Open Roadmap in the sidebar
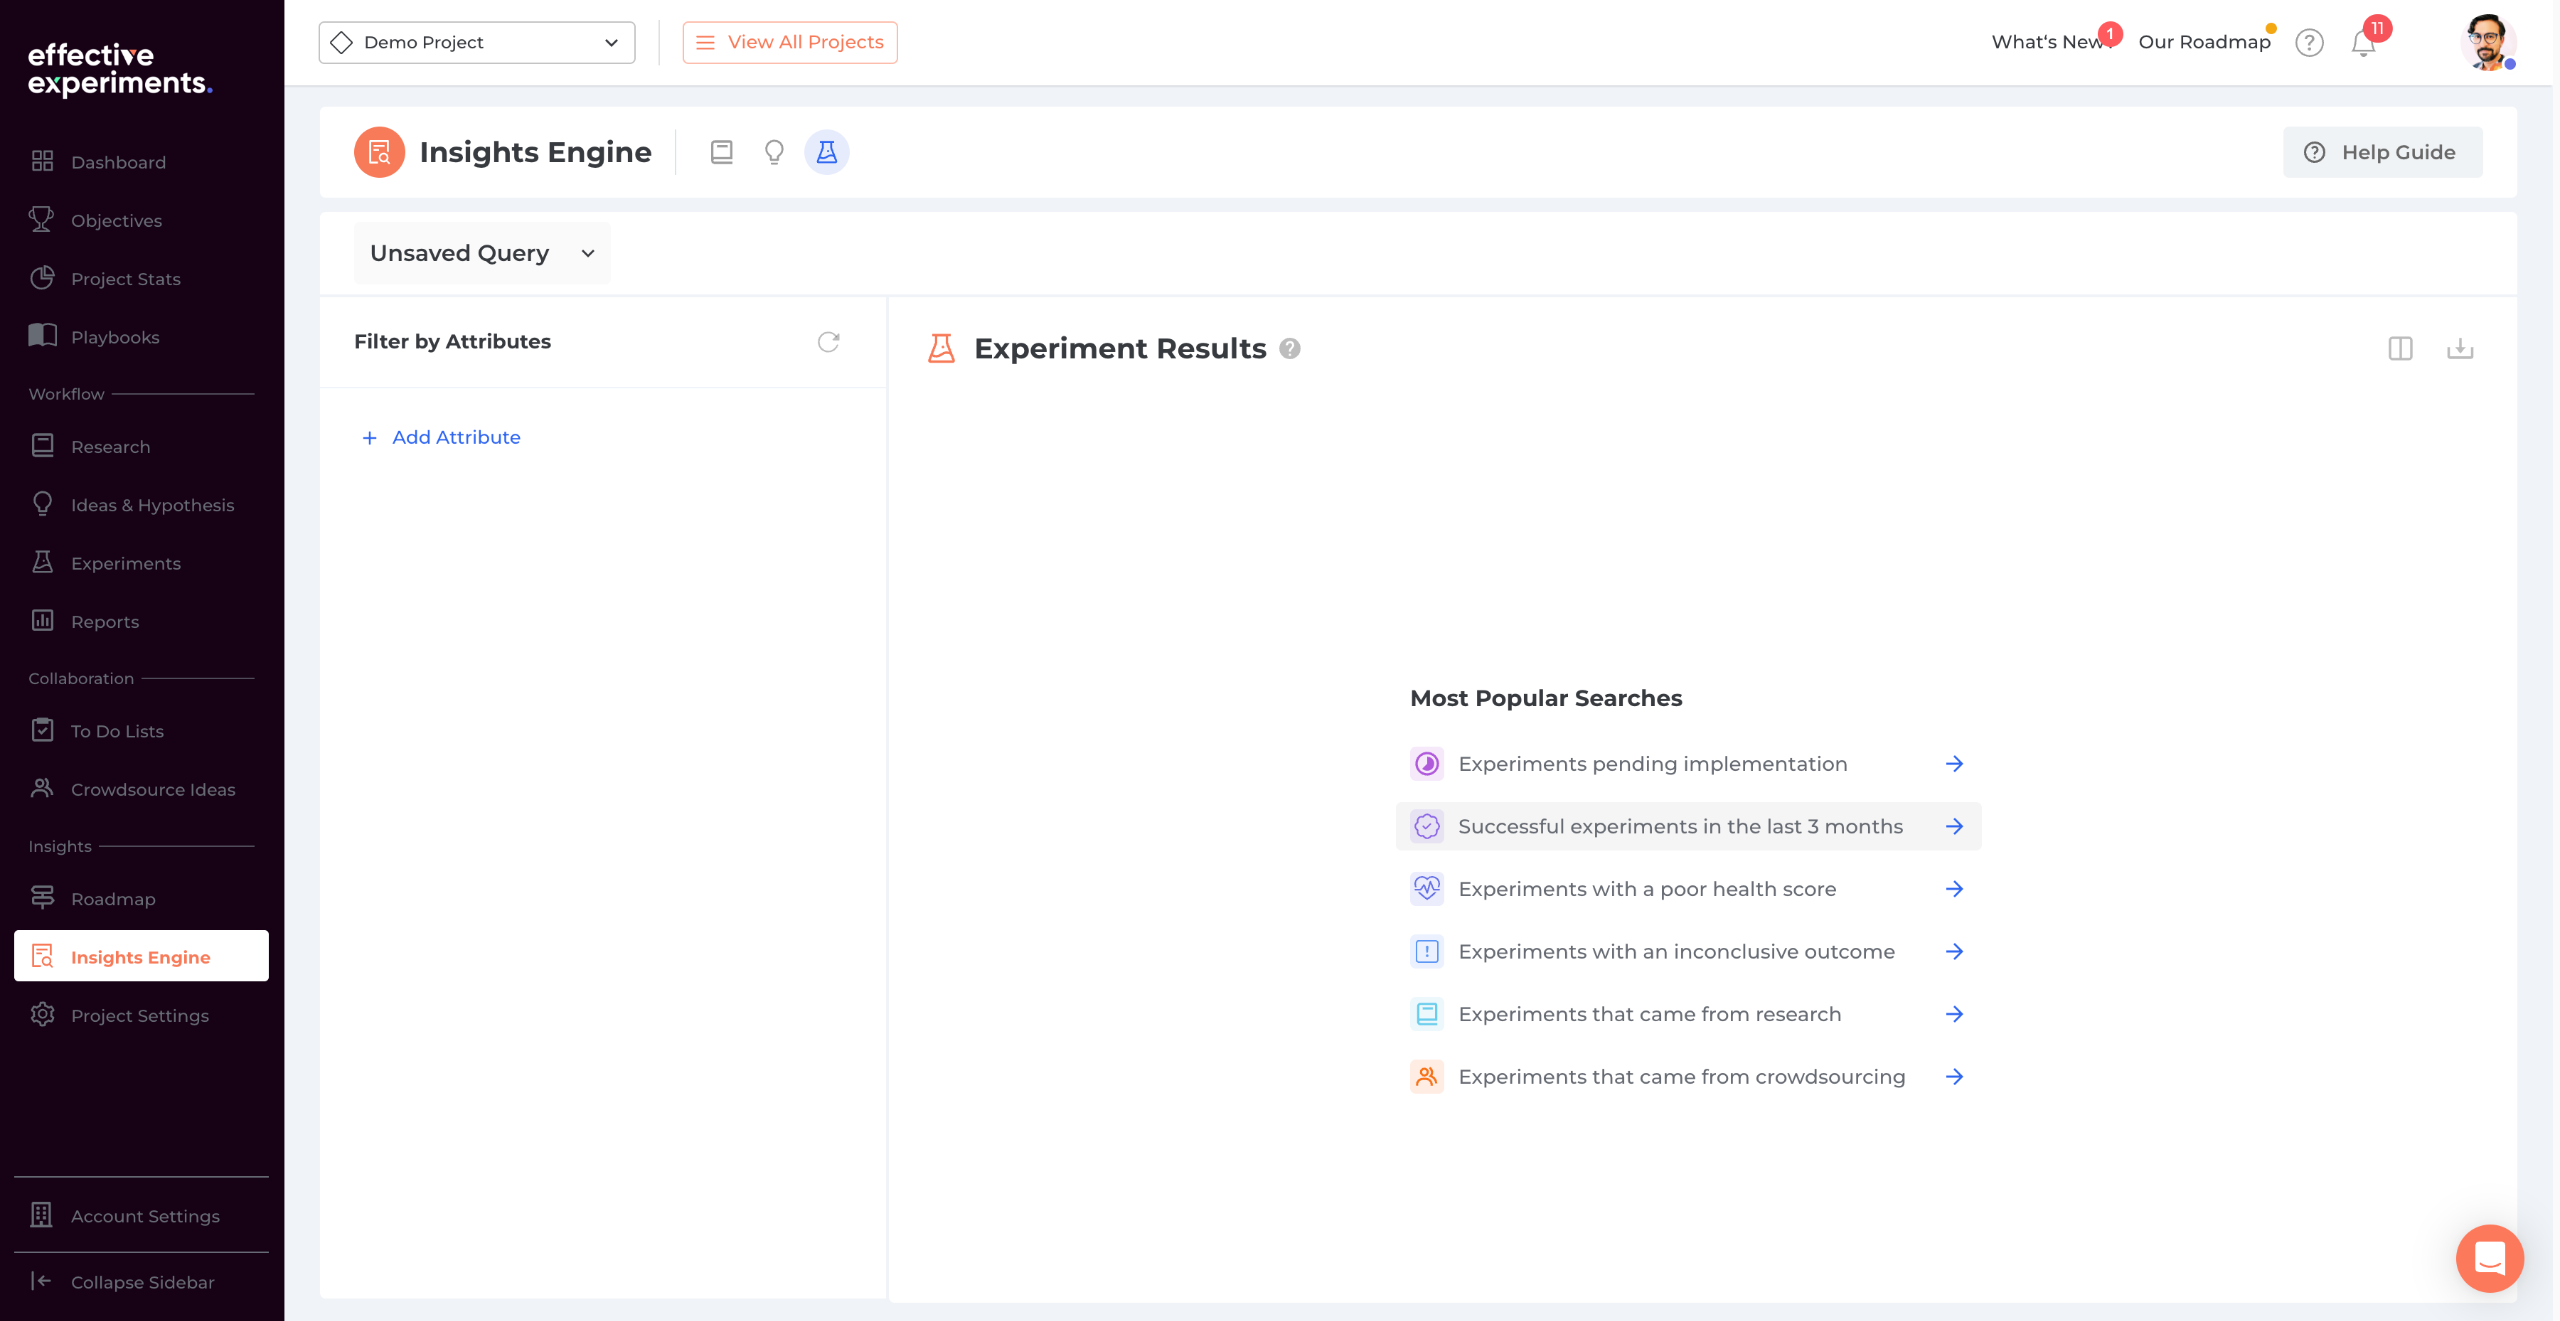 113,899
